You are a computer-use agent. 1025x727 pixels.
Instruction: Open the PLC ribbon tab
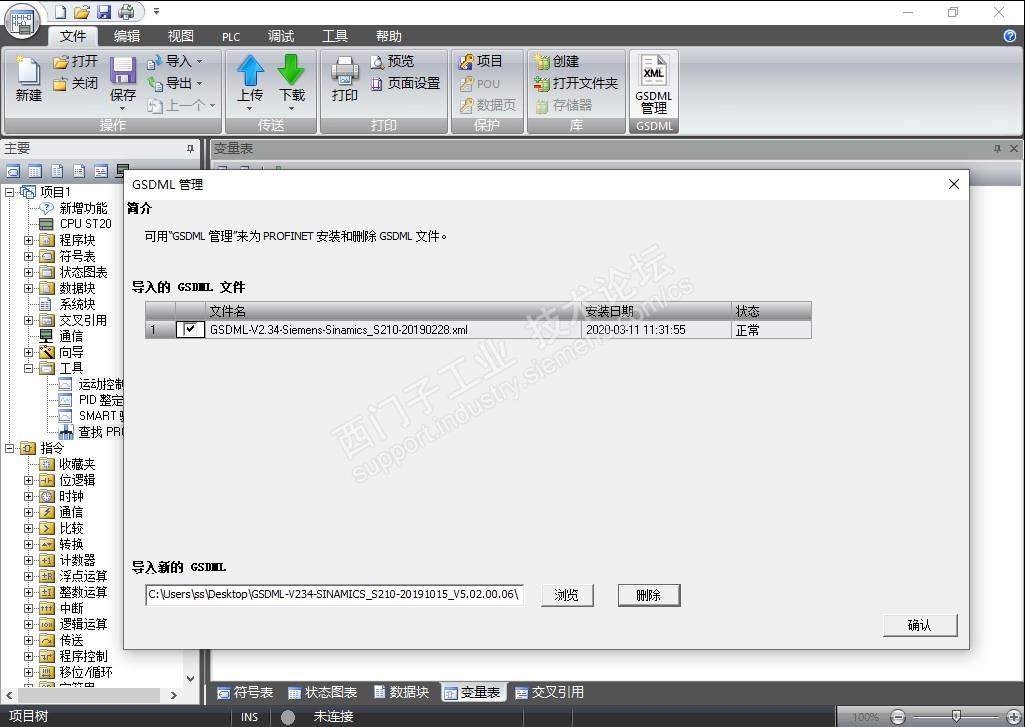(x=231, y=37)
